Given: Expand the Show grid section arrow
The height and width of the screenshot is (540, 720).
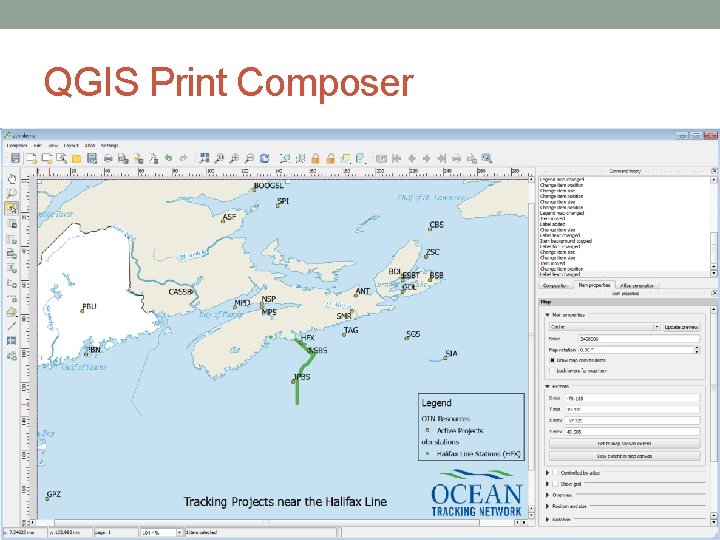Looking at the screenshot, I should click(x=547, y=484).
